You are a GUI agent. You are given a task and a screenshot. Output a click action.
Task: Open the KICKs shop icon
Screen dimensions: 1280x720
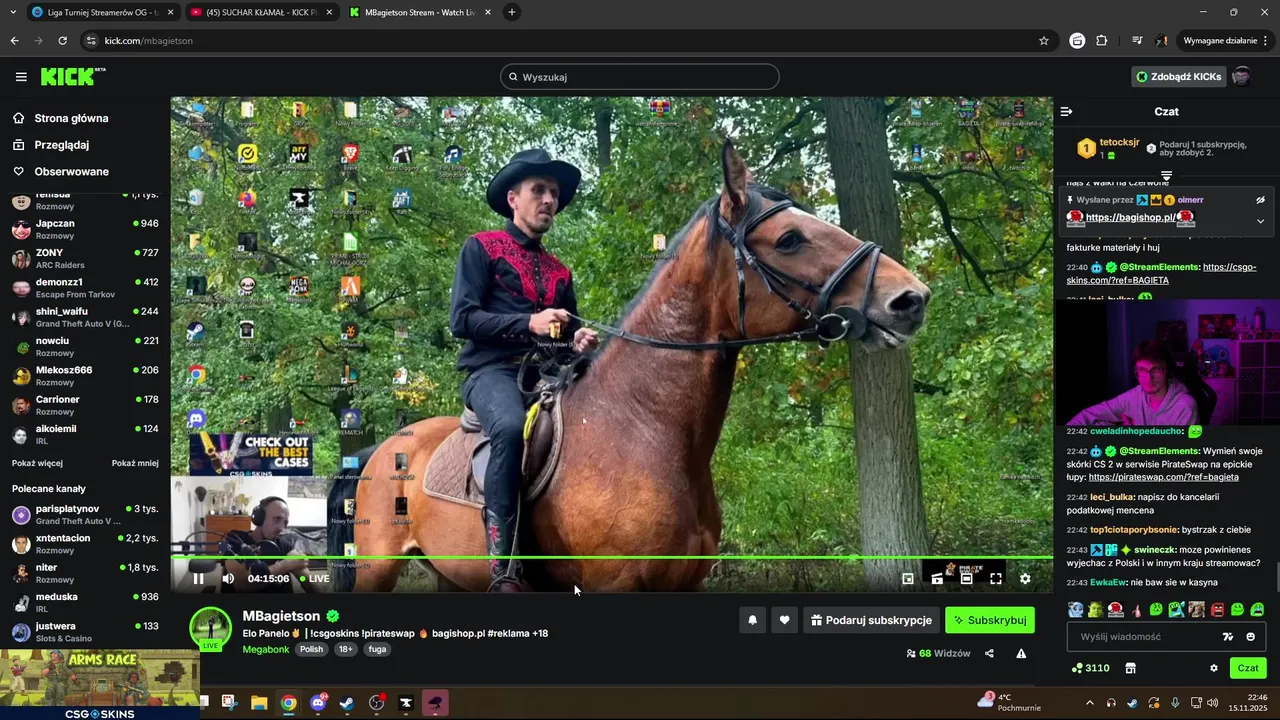[x=1131, y=668]
